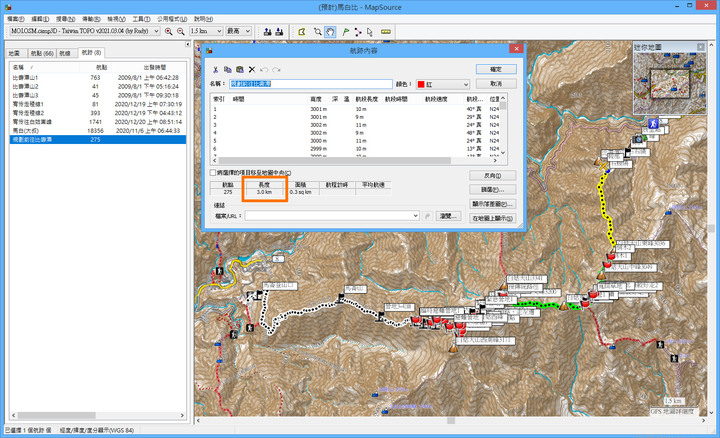Select the zoom tool with magnifier cursor
This screenshot has height=438, width=720.
click(x=318, y=31)
